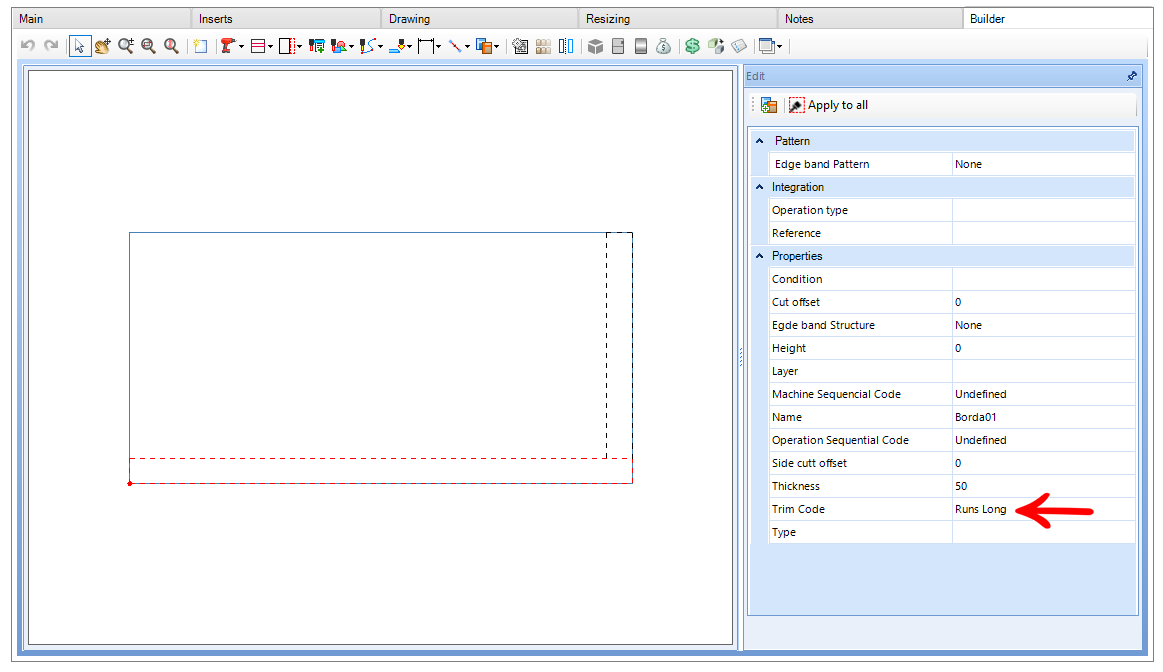The height and width of the screenshot is (672, 1163).
Task: Open the Resizing tab
Action: point(677,19)
